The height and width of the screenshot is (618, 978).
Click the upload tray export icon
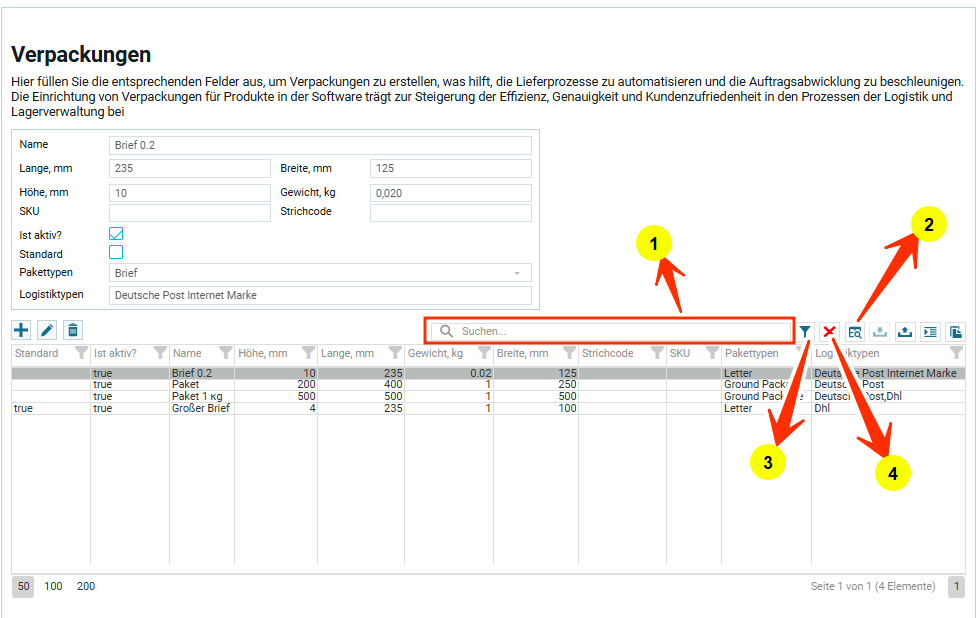[905, 331]
